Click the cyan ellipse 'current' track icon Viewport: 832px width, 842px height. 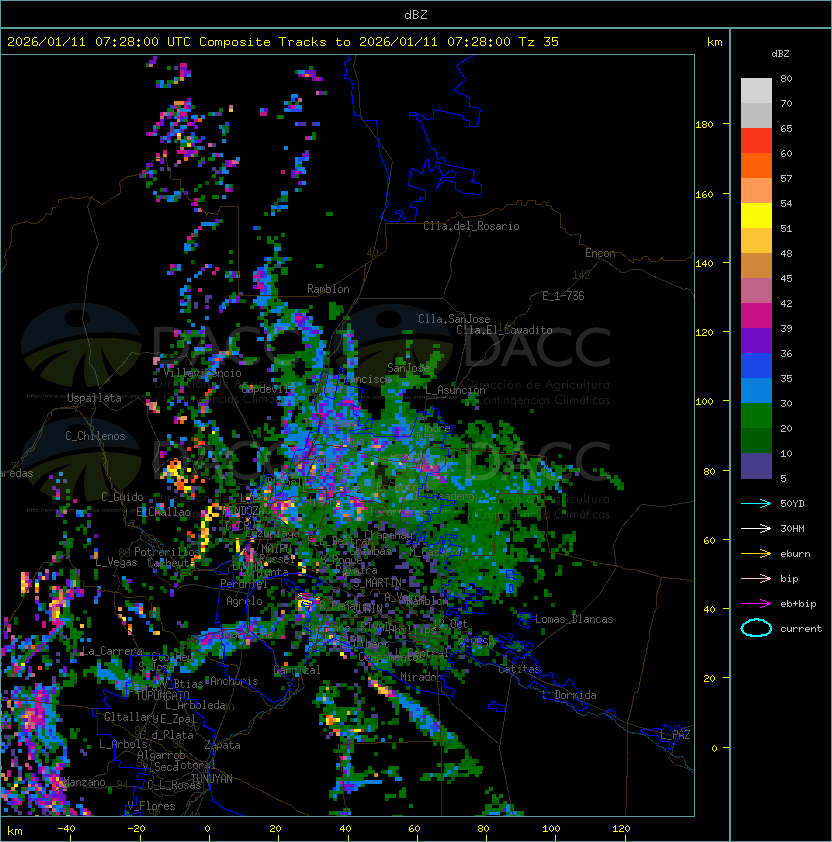(x=756, y=628)
